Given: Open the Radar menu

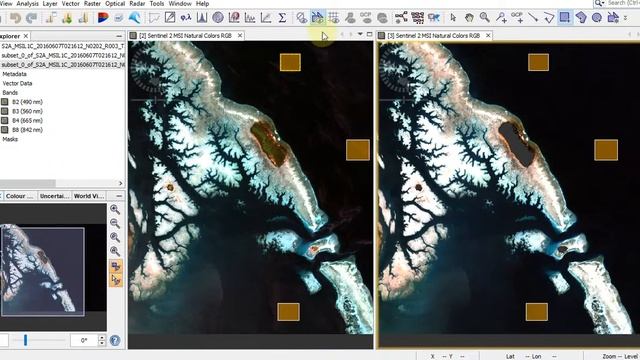Looking at the screenshot, I should 137,4.
